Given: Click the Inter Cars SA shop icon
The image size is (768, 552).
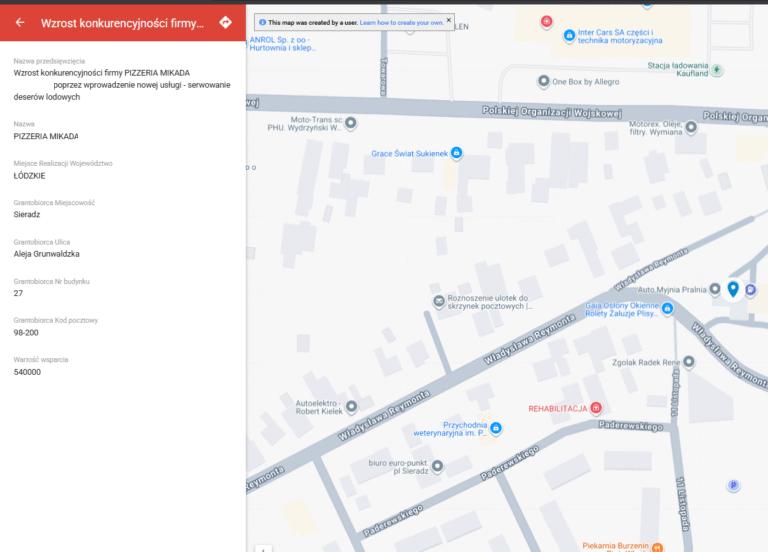Looking at the screenshot, I should click(x=569, y=36).
